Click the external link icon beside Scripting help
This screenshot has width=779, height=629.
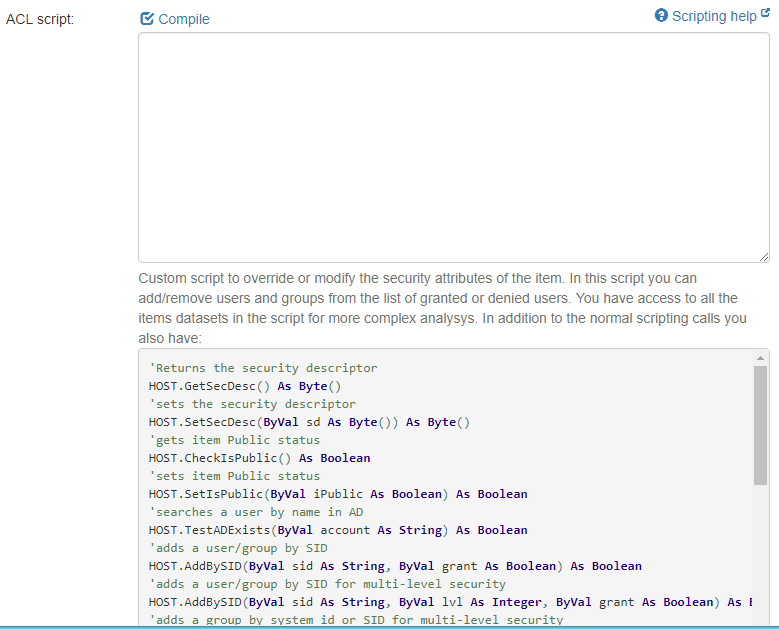pyautogui.click(x=765, y=15)
